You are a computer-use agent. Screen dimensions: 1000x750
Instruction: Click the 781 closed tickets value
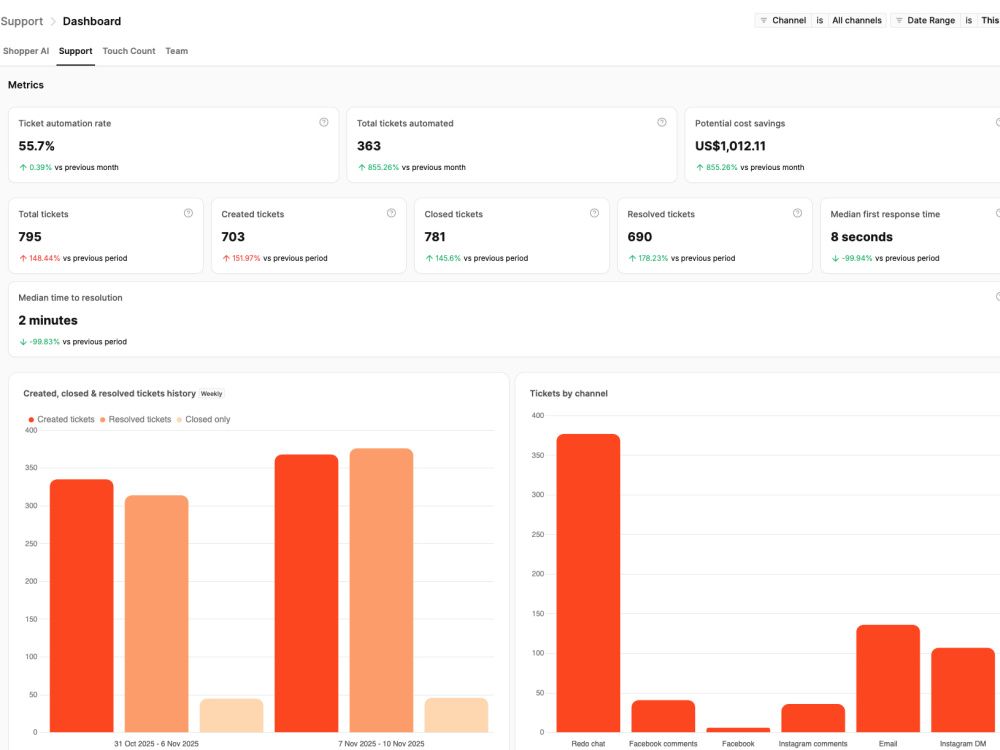pos(435,237)
